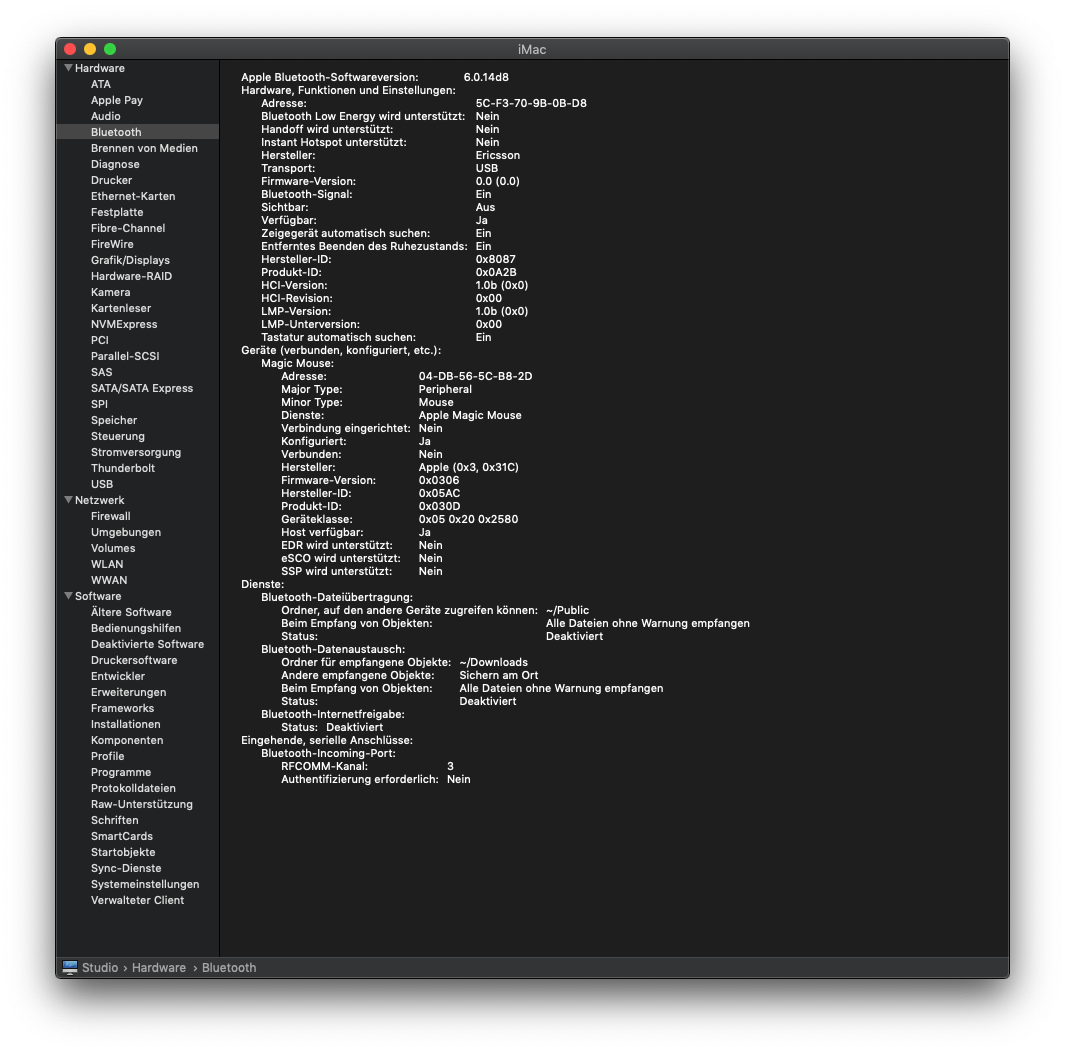Select the highlighted Bluetooth sidebar entry
1065x1052 pixels.
click(x=138, y=132)
